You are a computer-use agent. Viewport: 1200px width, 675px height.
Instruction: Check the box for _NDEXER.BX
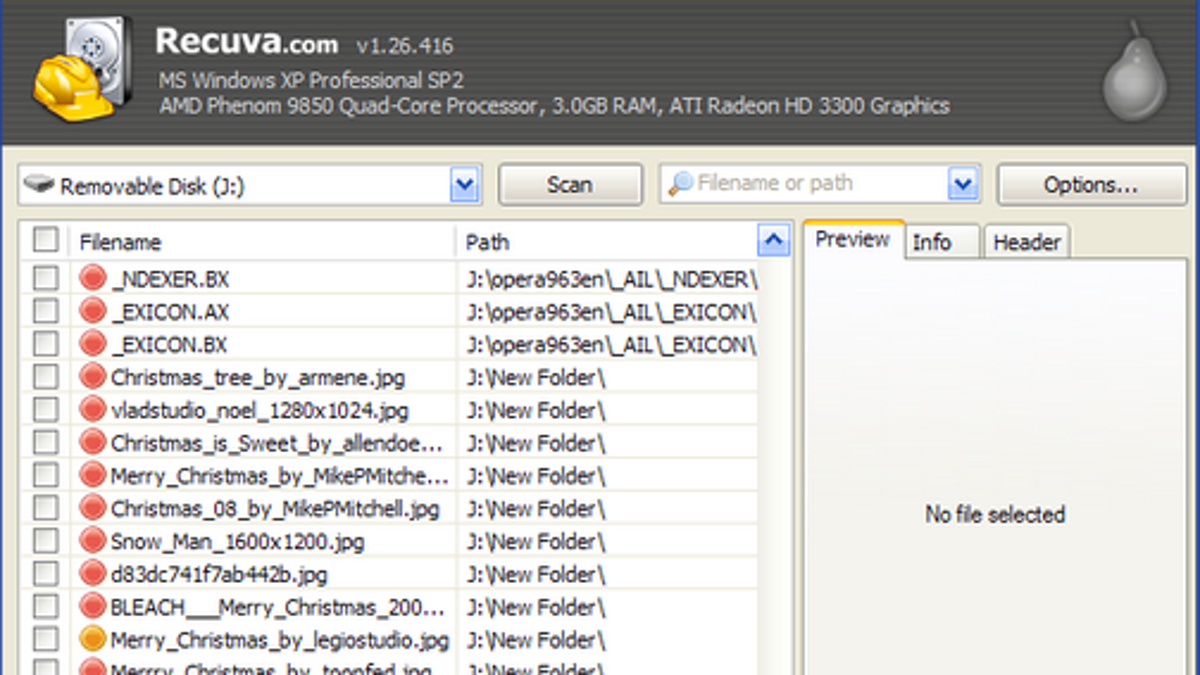45,278
